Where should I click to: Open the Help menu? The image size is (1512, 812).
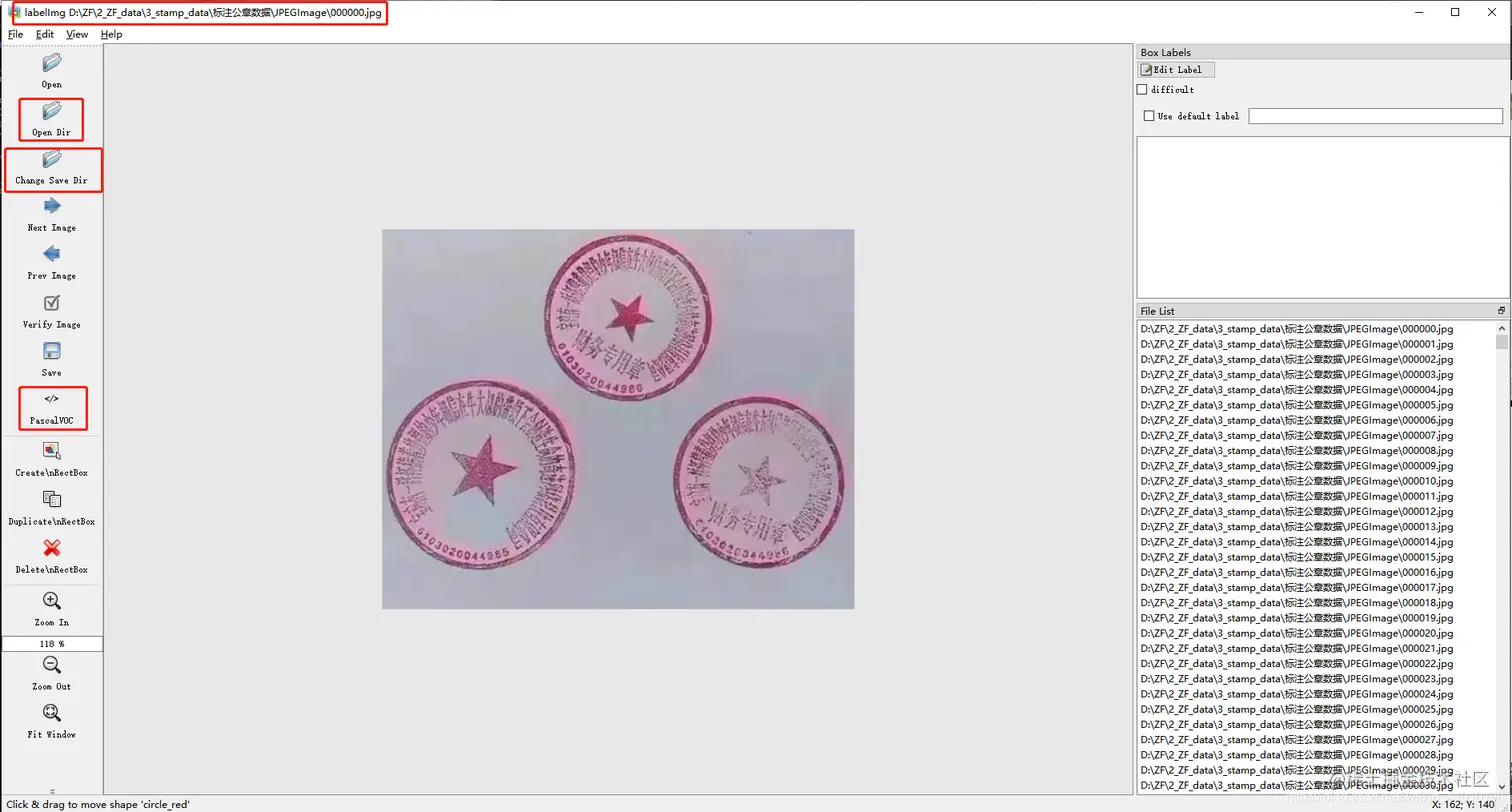(x=111, y=34)
